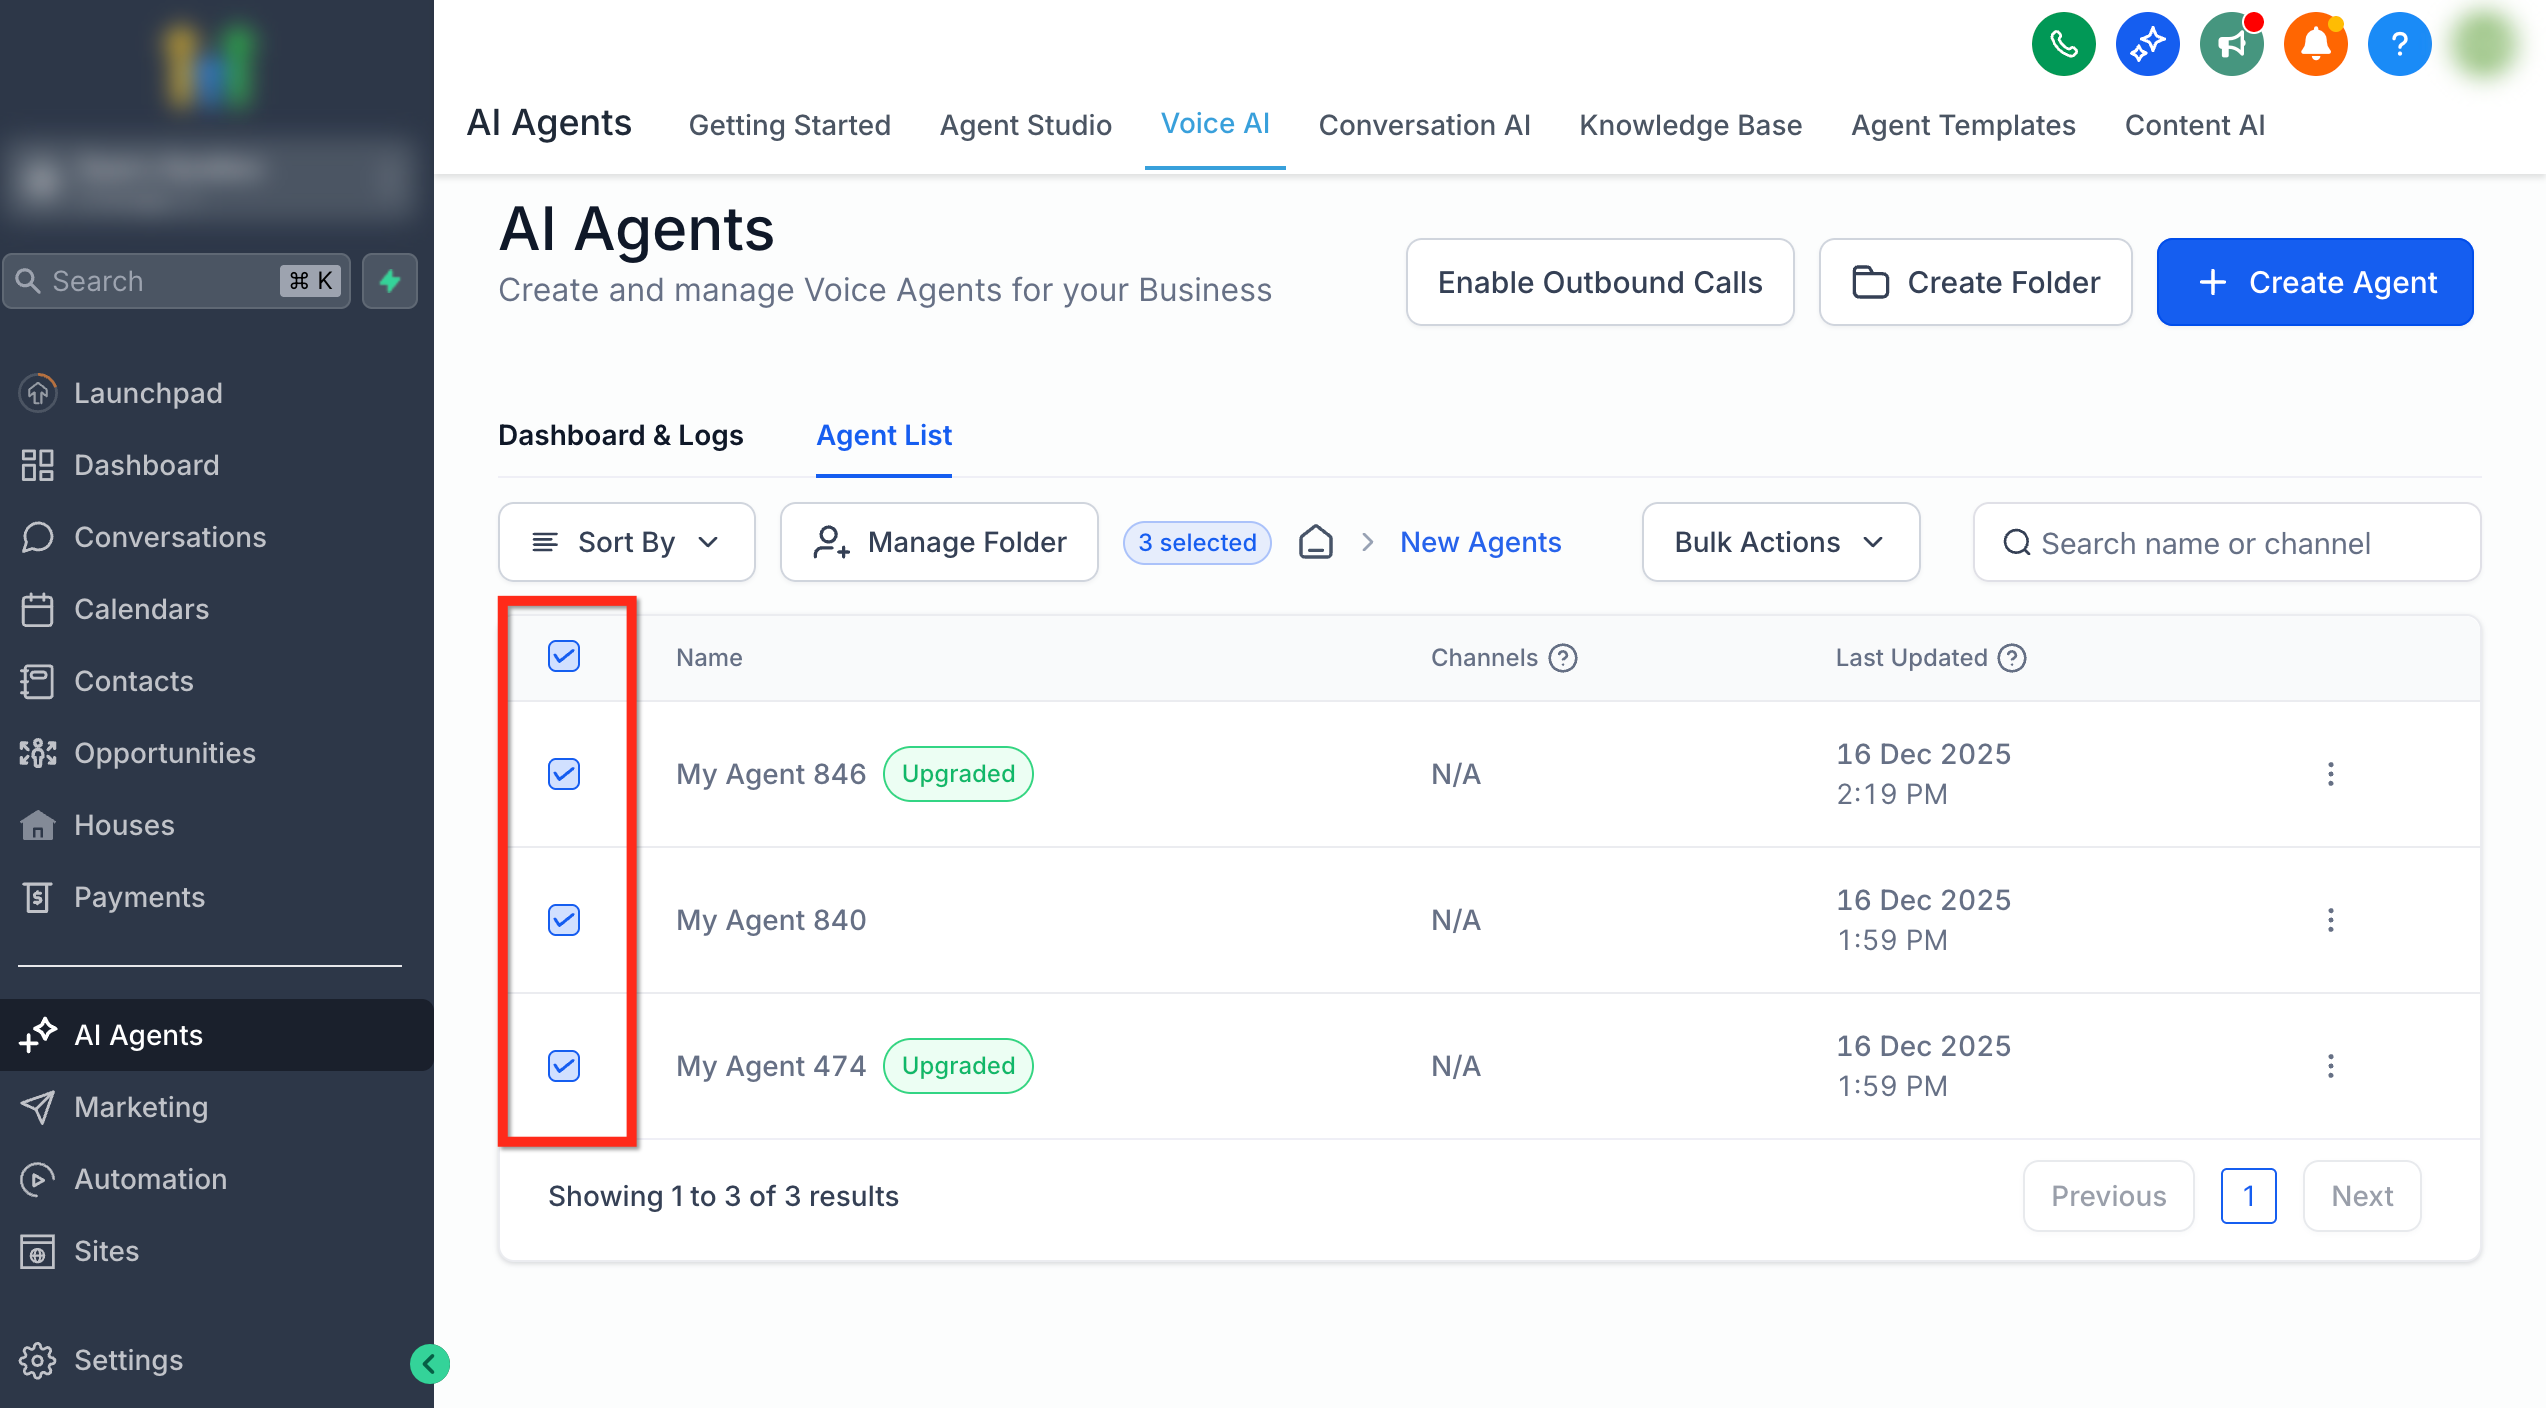
Task: Open the orange notifications bell
Action: point(2315,44)
